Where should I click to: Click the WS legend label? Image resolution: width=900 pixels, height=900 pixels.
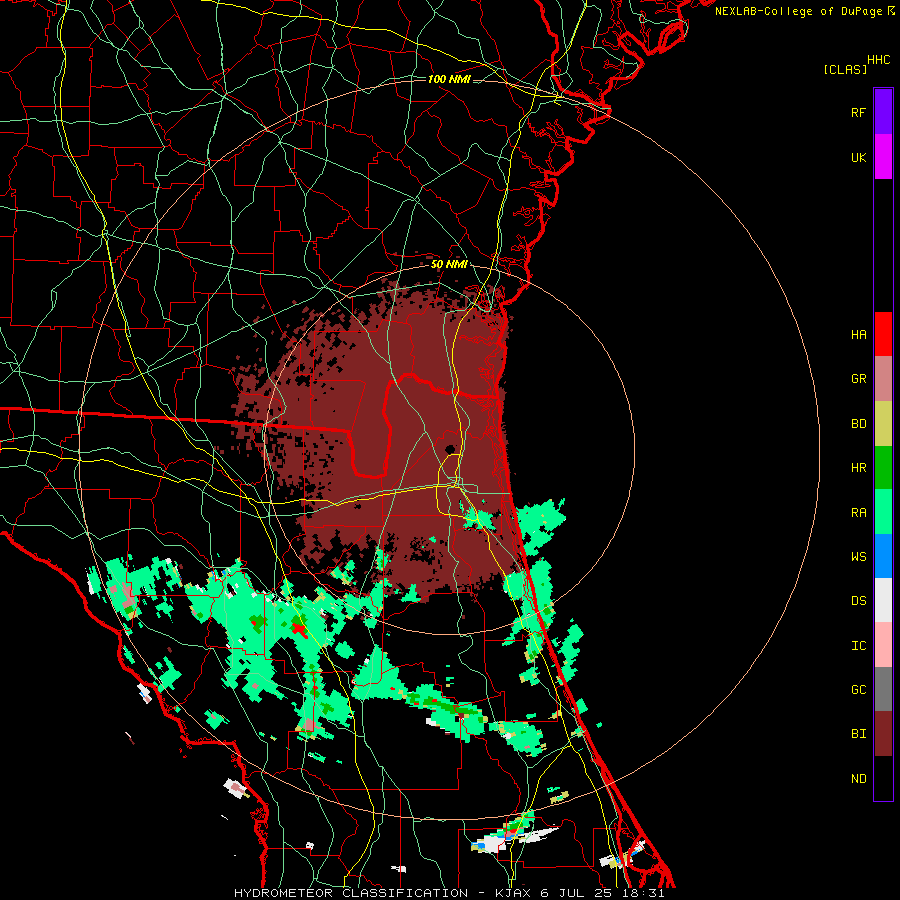858,556
